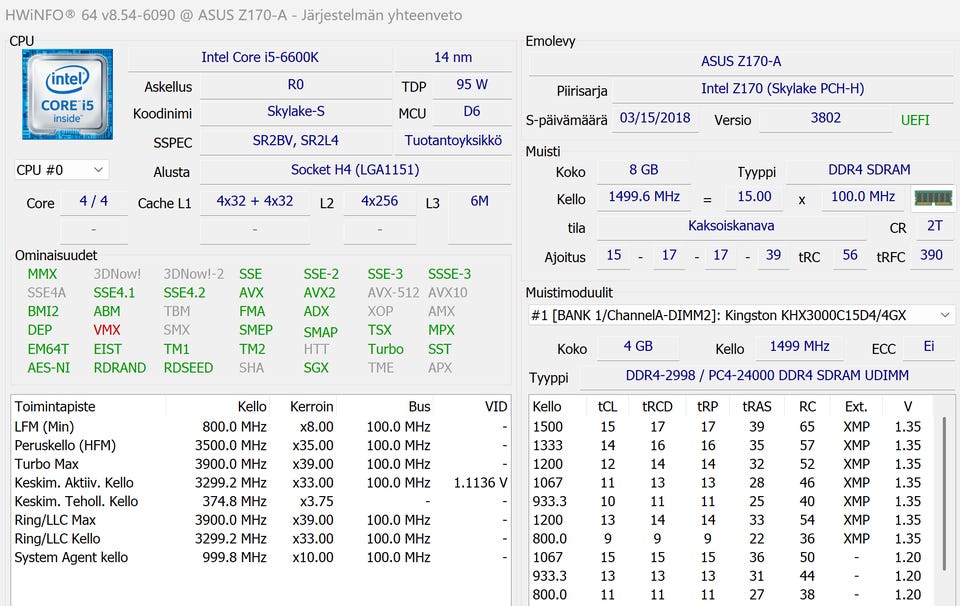The width and height of the screenshot is (960, 606).
Task: Select the Peruskello (HFM) row
Action: pos(261,445)
